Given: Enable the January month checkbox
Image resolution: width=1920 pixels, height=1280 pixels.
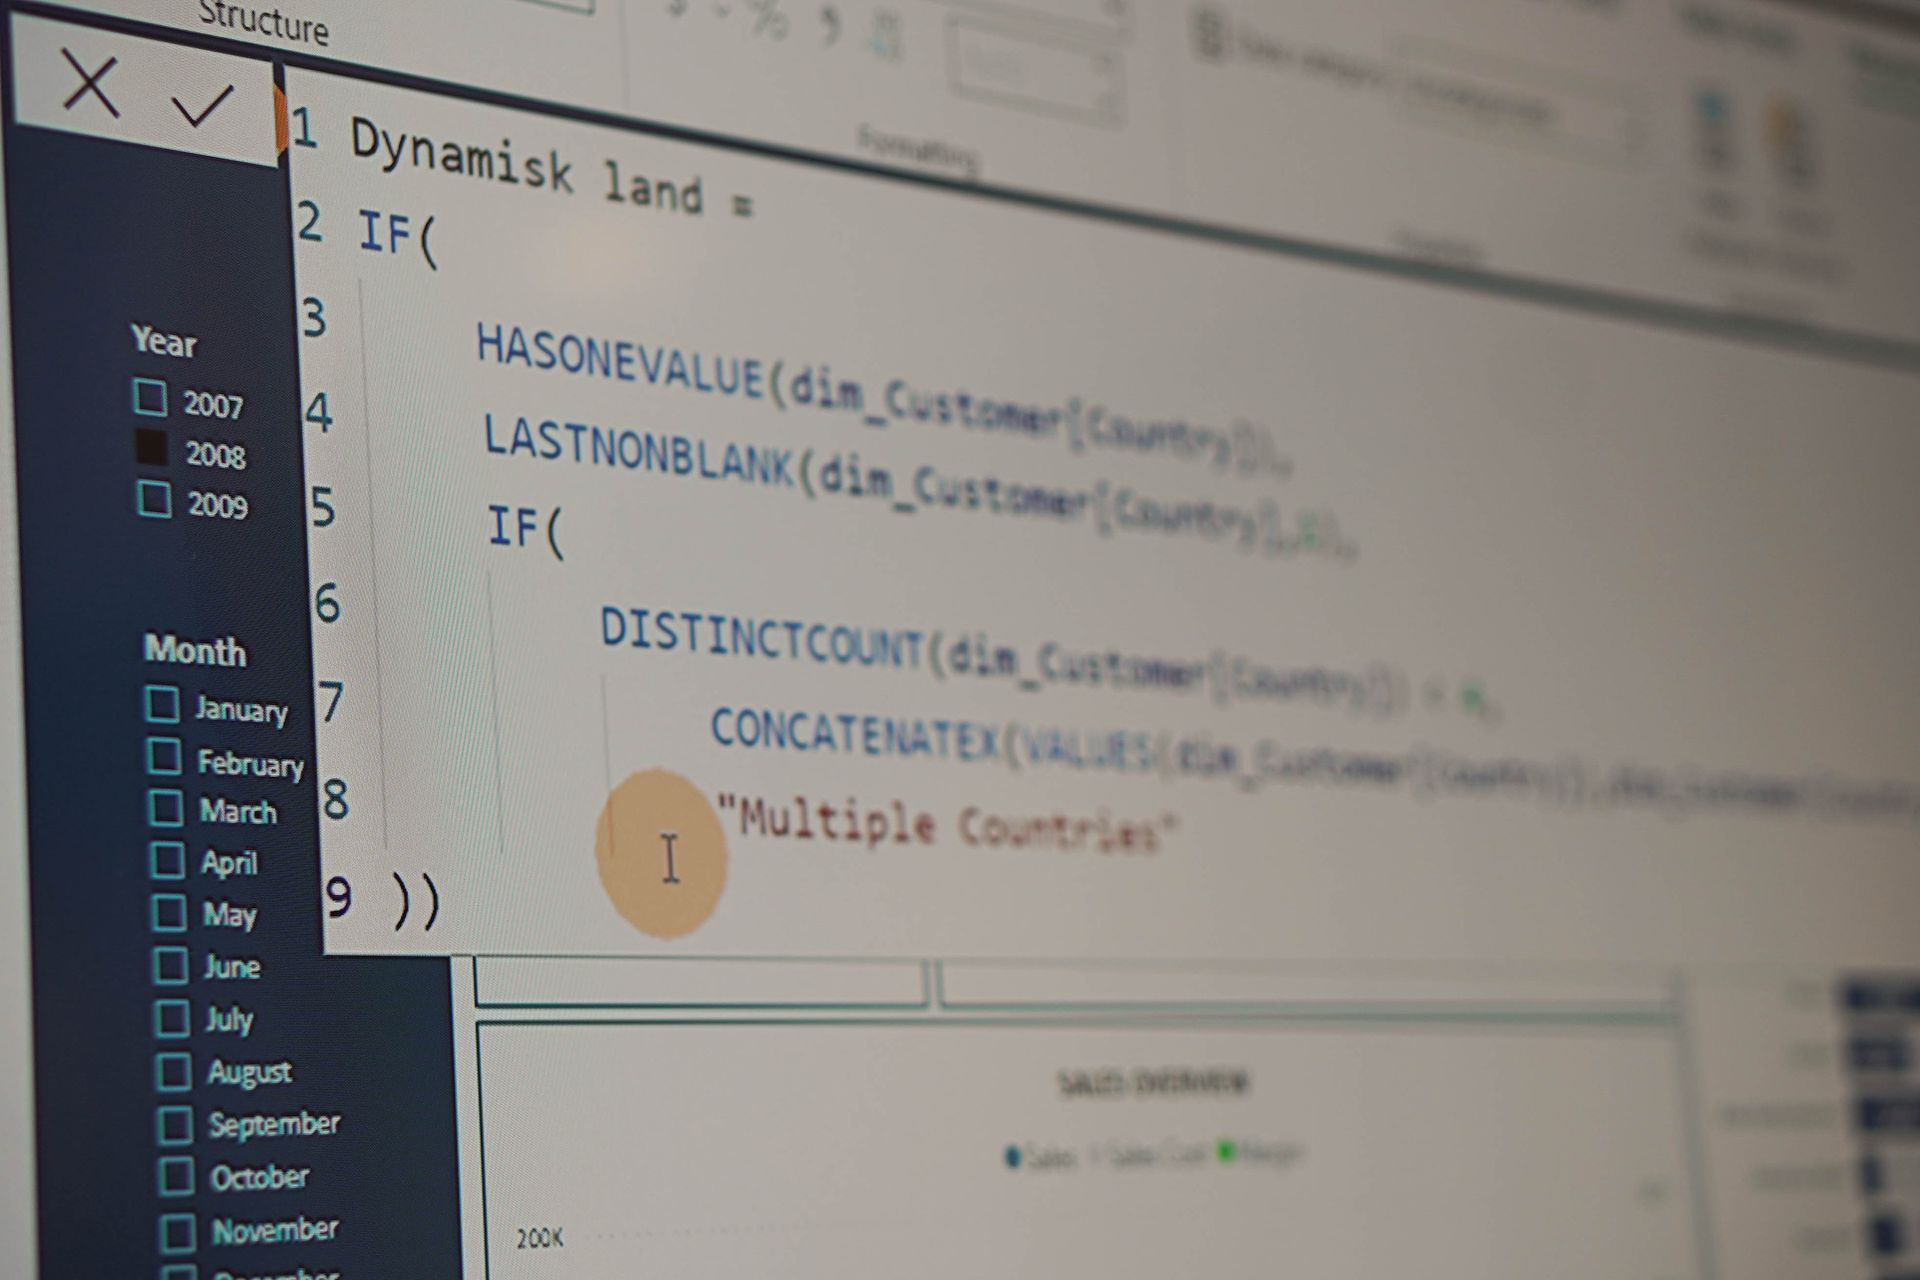Looking at the screenshot, I should [x=162, y=703].
